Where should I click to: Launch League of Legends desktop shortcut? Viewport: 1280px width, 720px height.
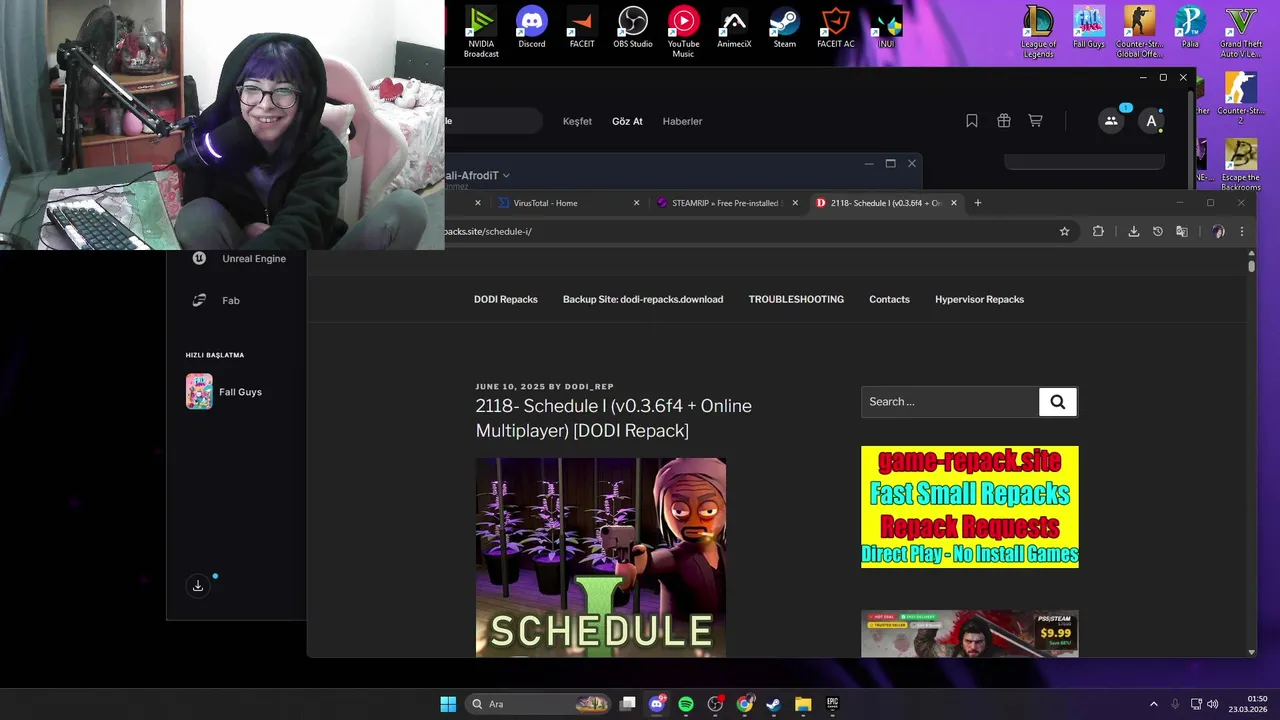(x=1038, y=31)
